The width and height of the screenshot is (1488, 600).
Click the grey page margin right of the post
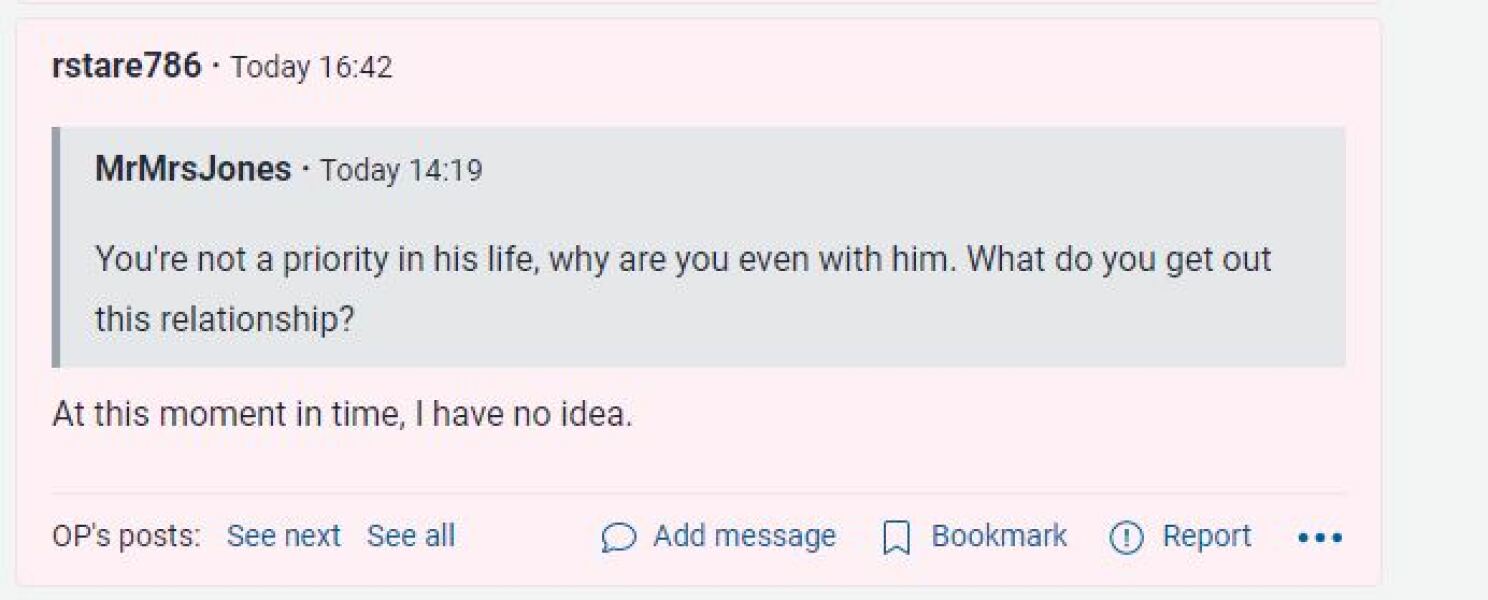coord(1436,300)
